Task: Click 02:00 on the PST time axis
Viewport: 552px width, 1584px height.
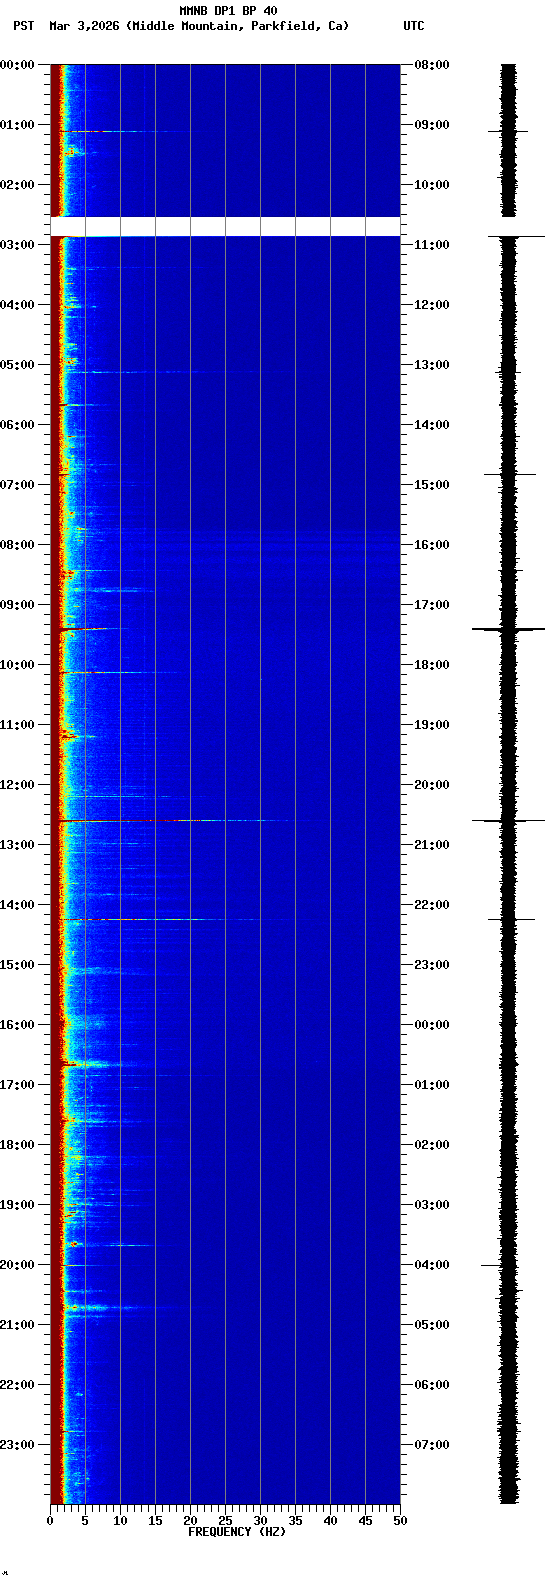Action: point(17,185)
